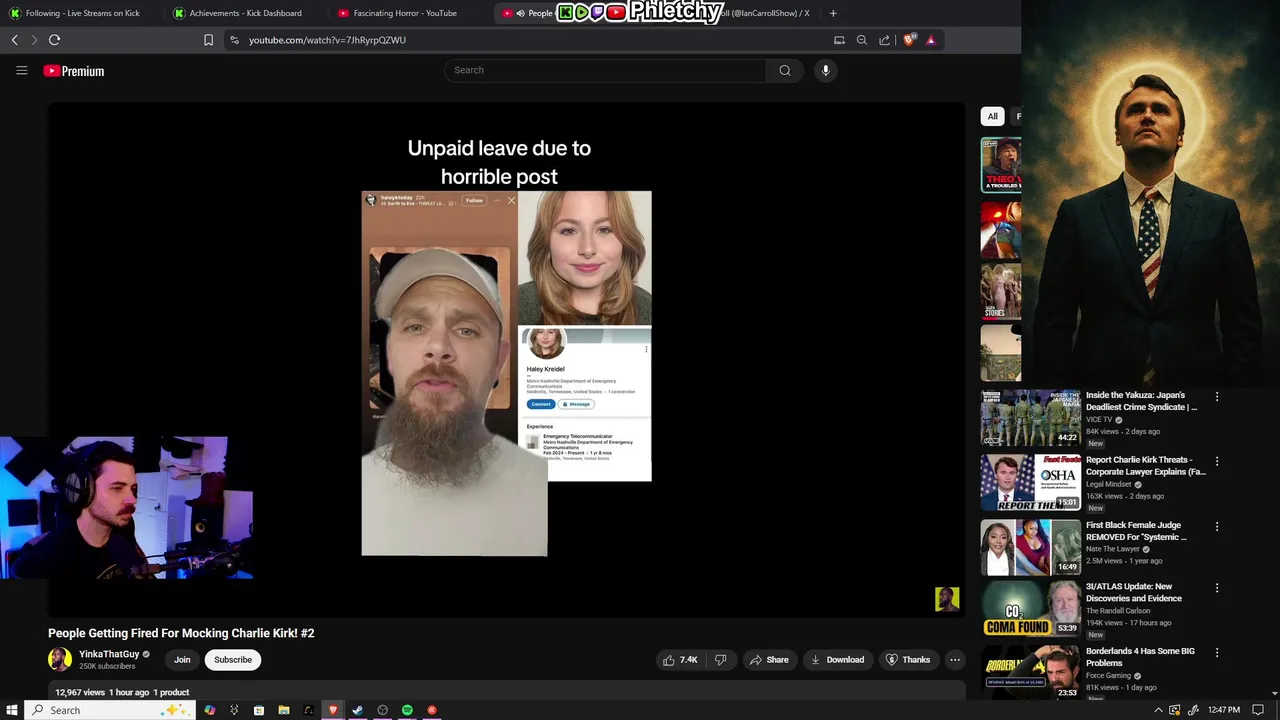Click the YouTube Premium logo
The image size is (1280, 720).
tap(74, 71)
